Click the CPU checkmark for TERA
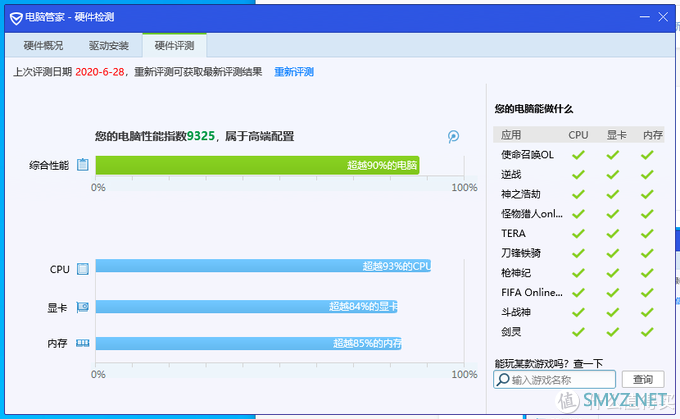 click(x=578, y=233)
